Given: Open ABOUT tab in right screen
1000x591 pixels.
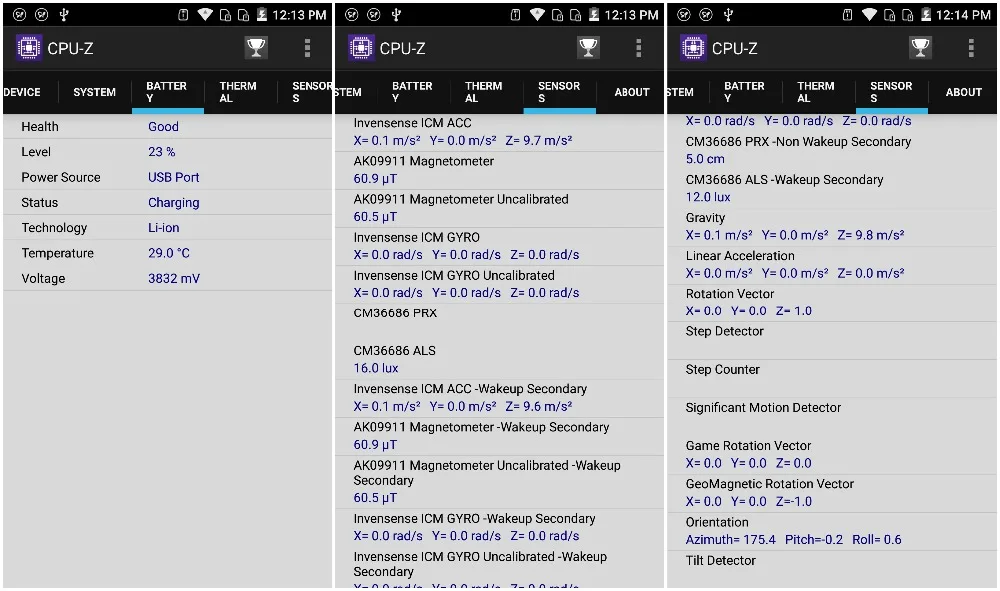Looking at the screenshot, I should [964, 92].
